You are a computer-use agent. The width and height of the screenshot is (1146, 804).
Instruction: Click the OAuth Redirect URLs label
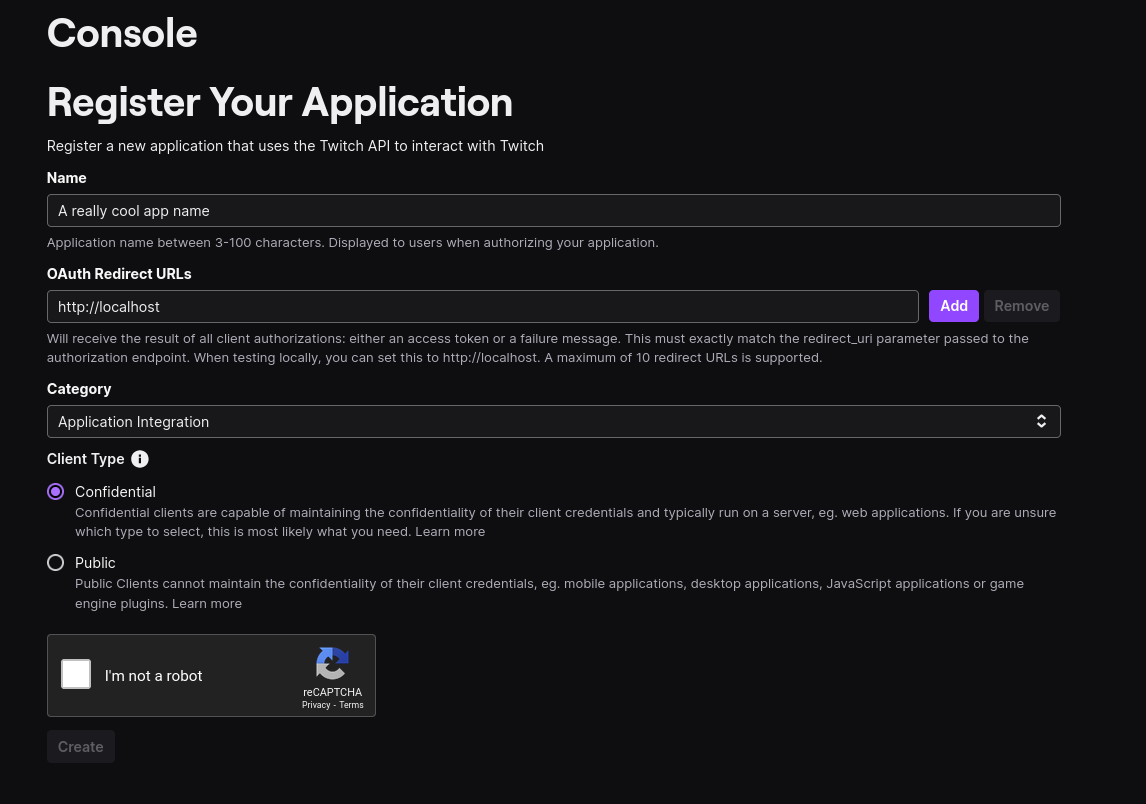[119, 274]
